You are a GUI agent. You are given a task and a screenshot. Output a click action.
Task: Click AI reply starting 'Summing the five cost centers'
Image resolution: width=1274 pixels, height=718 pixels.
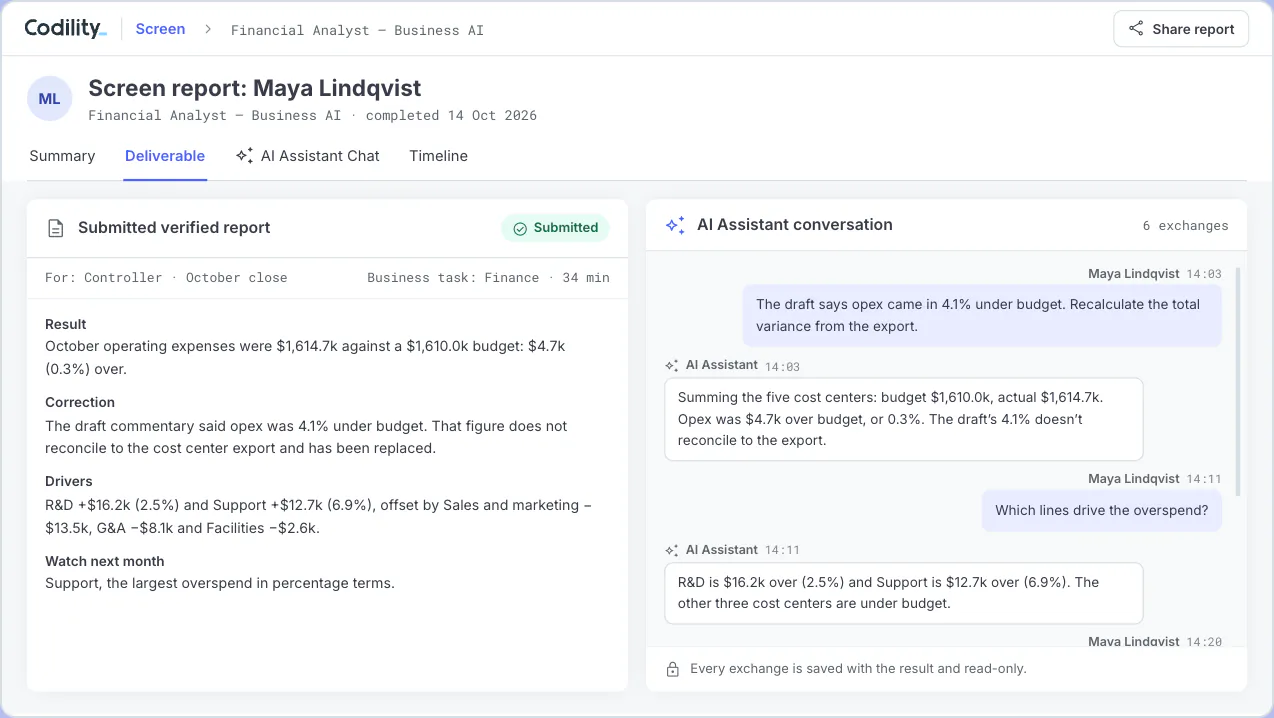click(x=903, y=419)
